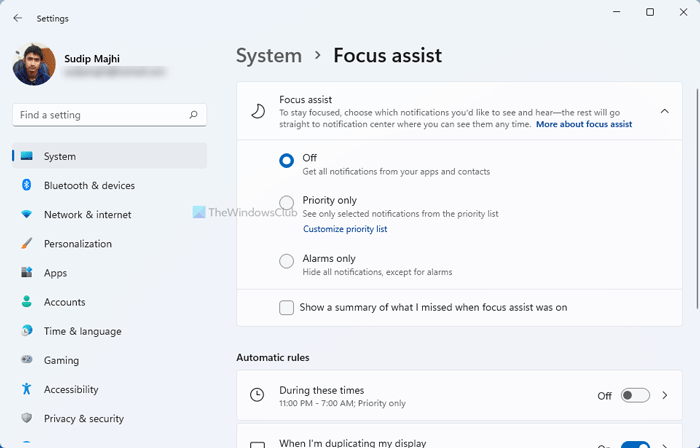
Task: Expand During these times rule arrow
Action: (x=665, y=396)
